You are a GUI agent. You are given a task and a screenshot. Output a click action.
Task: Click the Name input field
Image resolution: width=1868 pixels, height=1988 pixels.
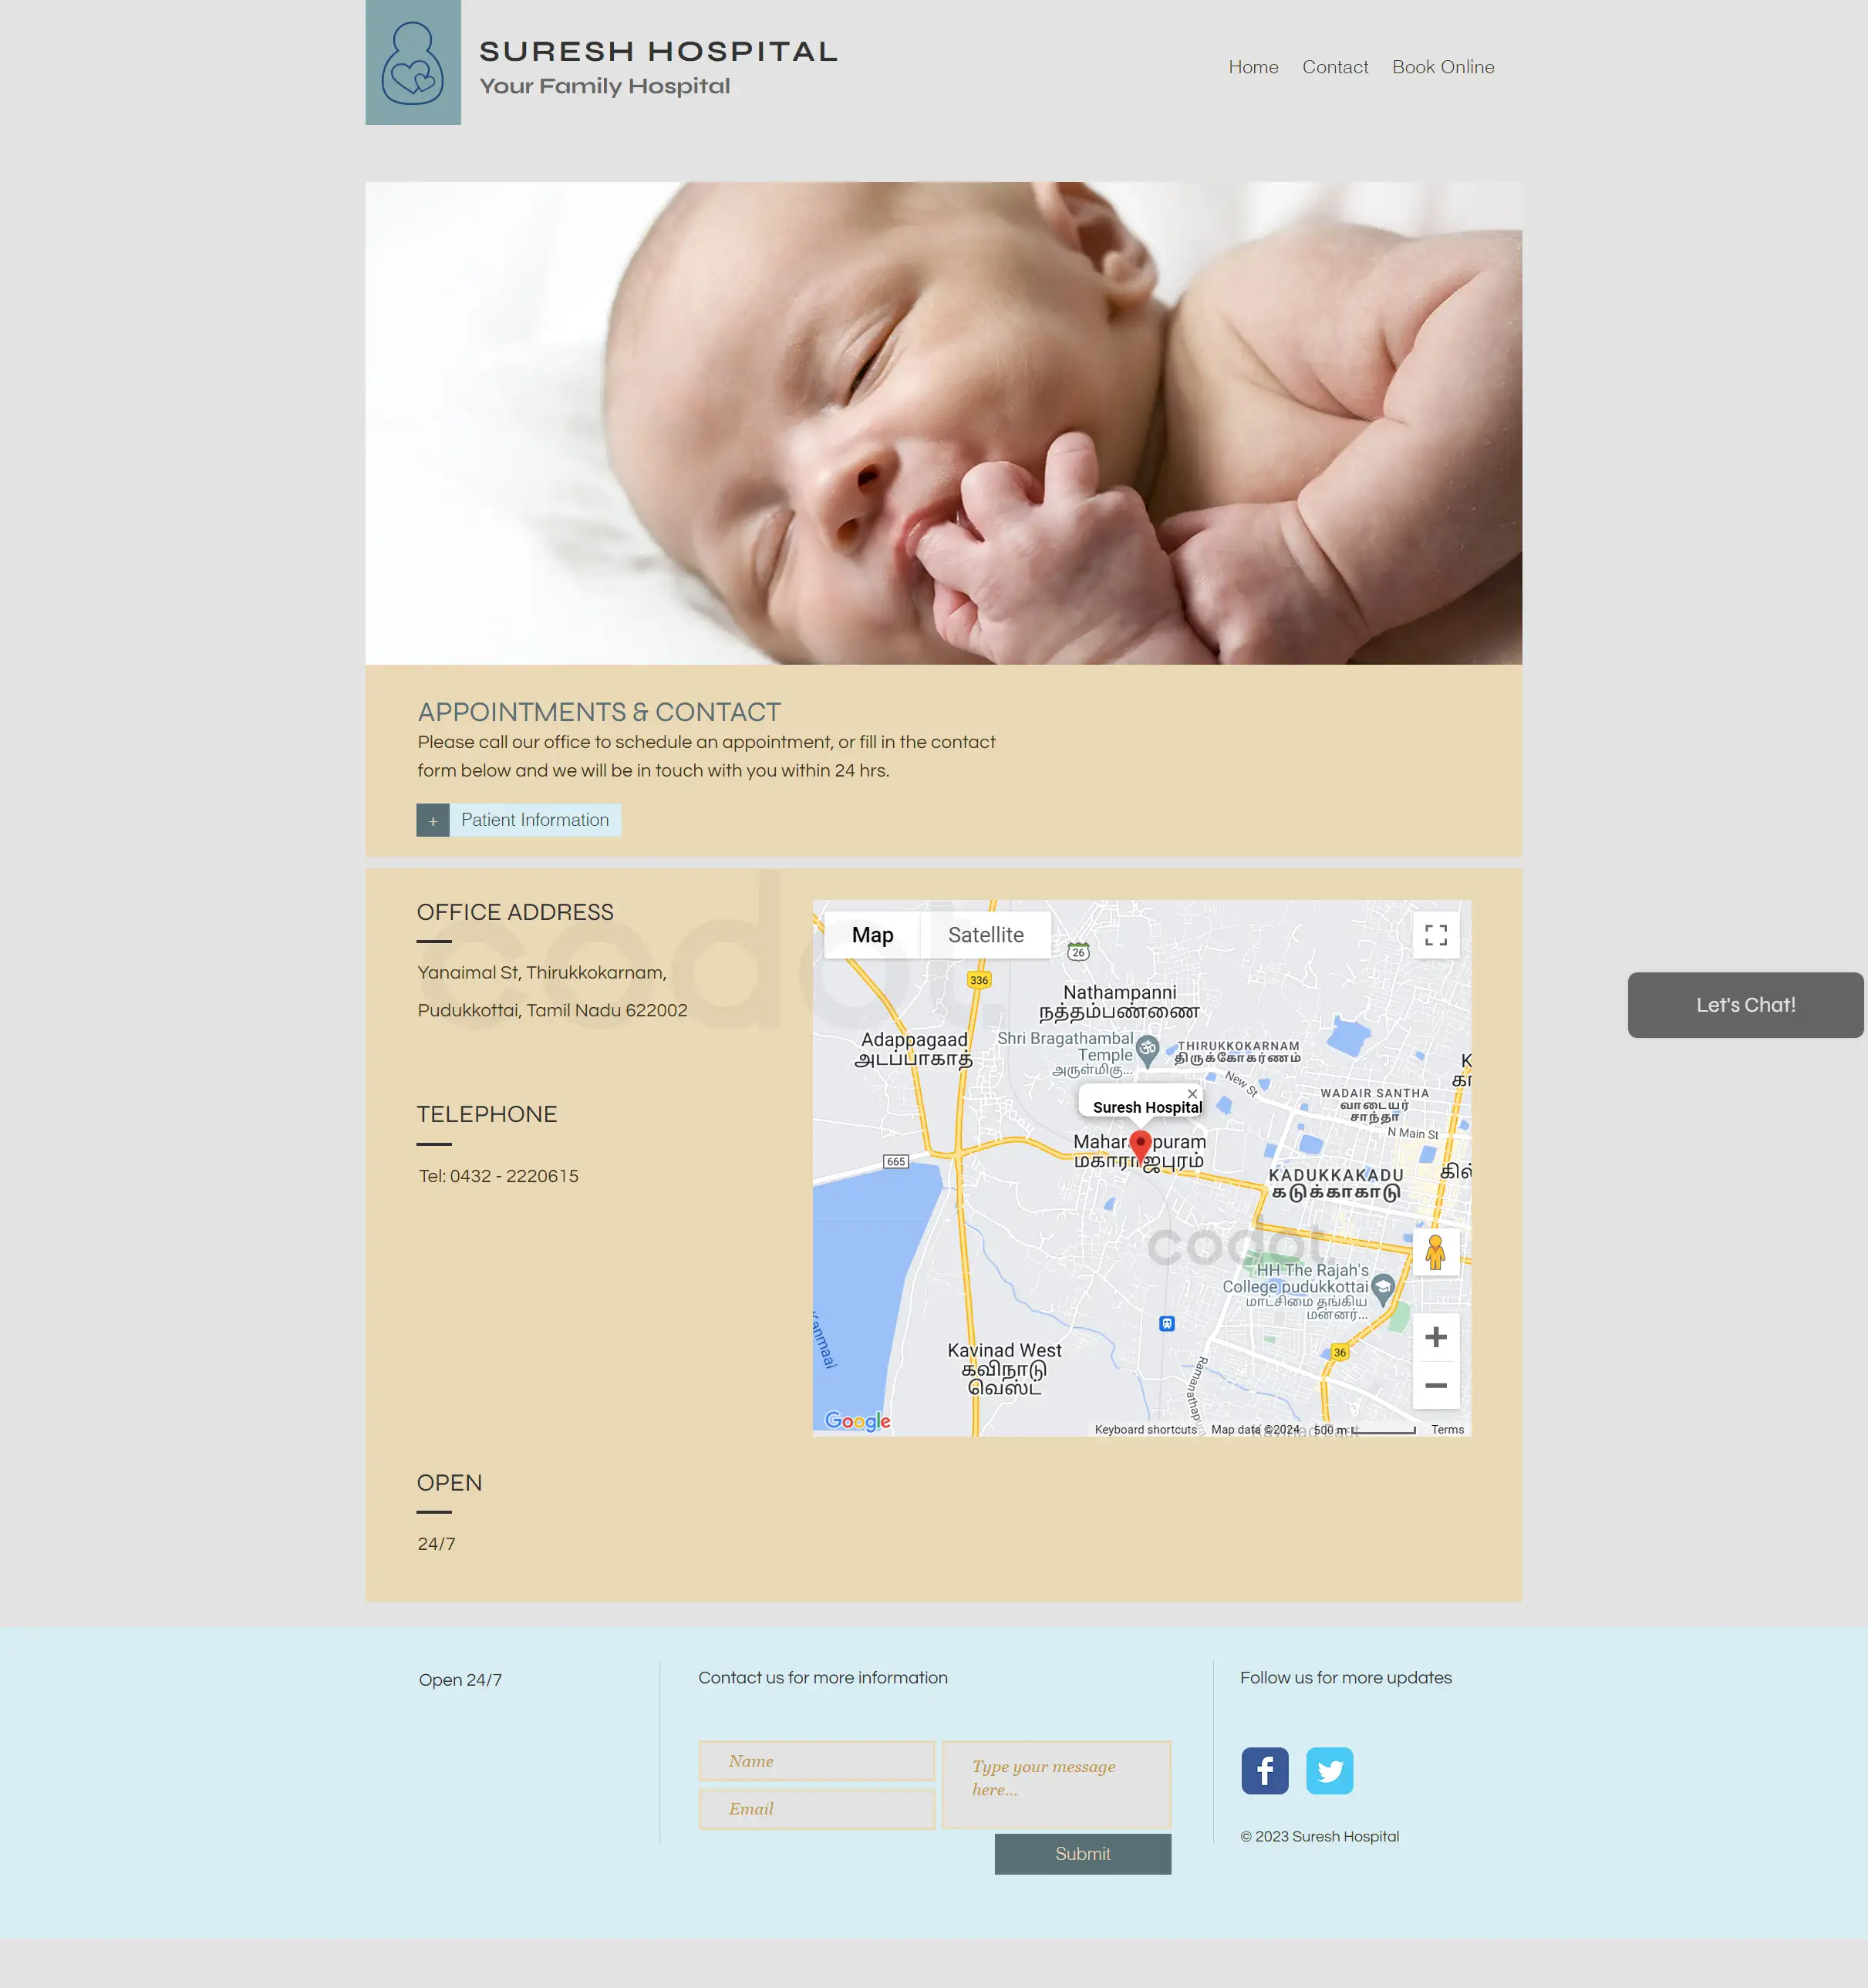(x=816, y=1760)
